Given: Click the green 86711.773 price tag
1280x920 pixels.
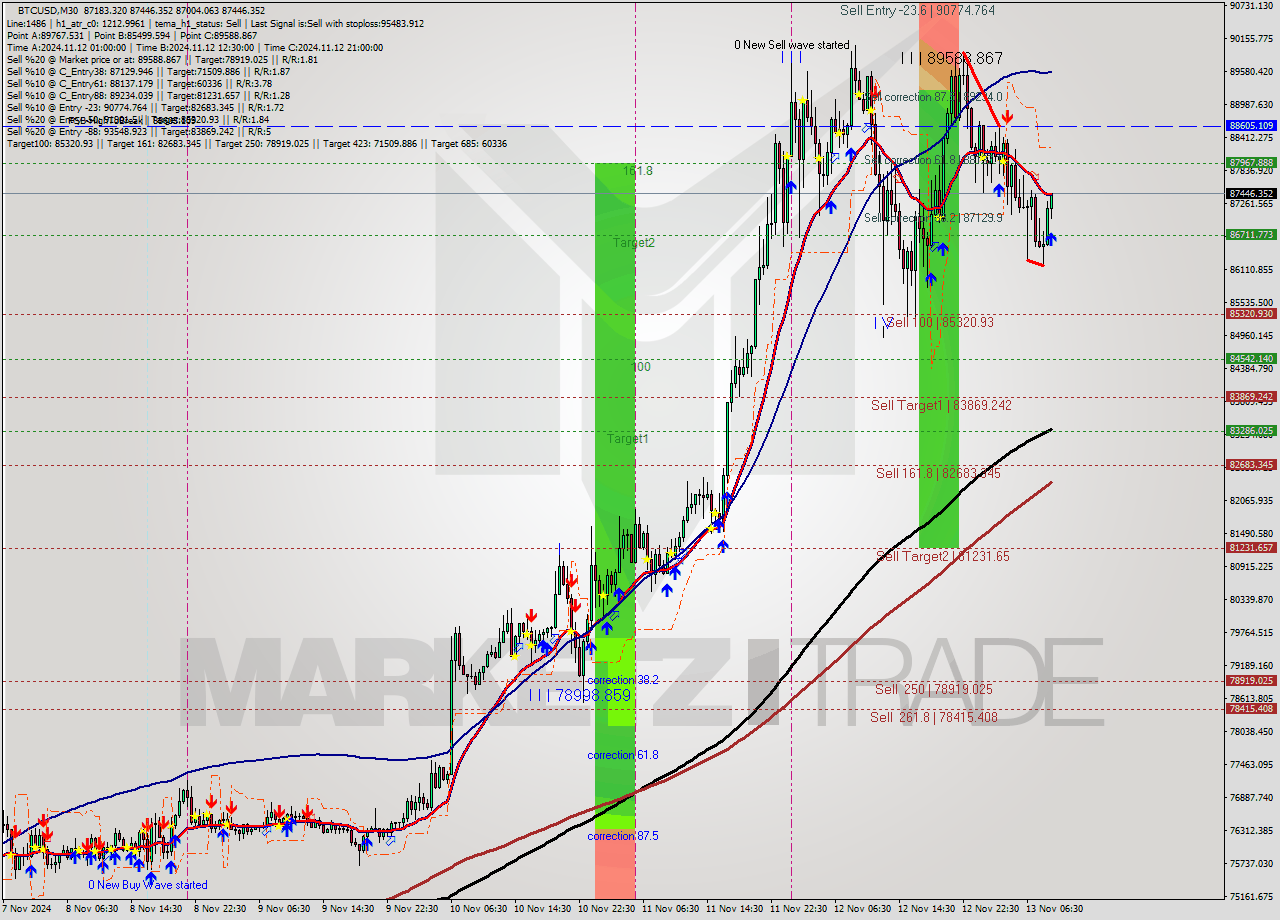Looking at the screenshot, I should (x=1251, y=235).
